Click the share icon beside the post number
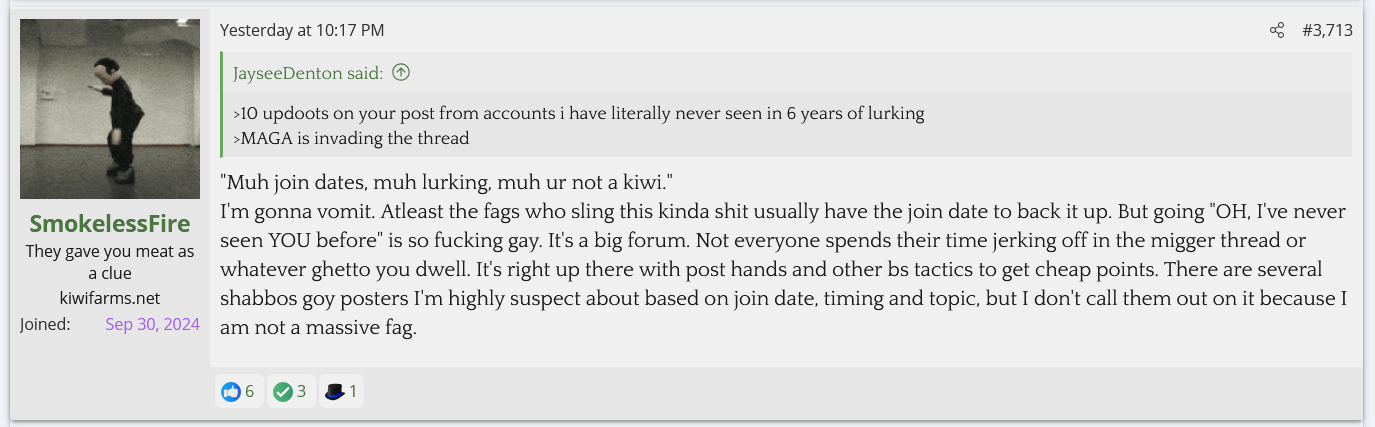This screenshot has height=427, width=1375. tap(1276, 31)
